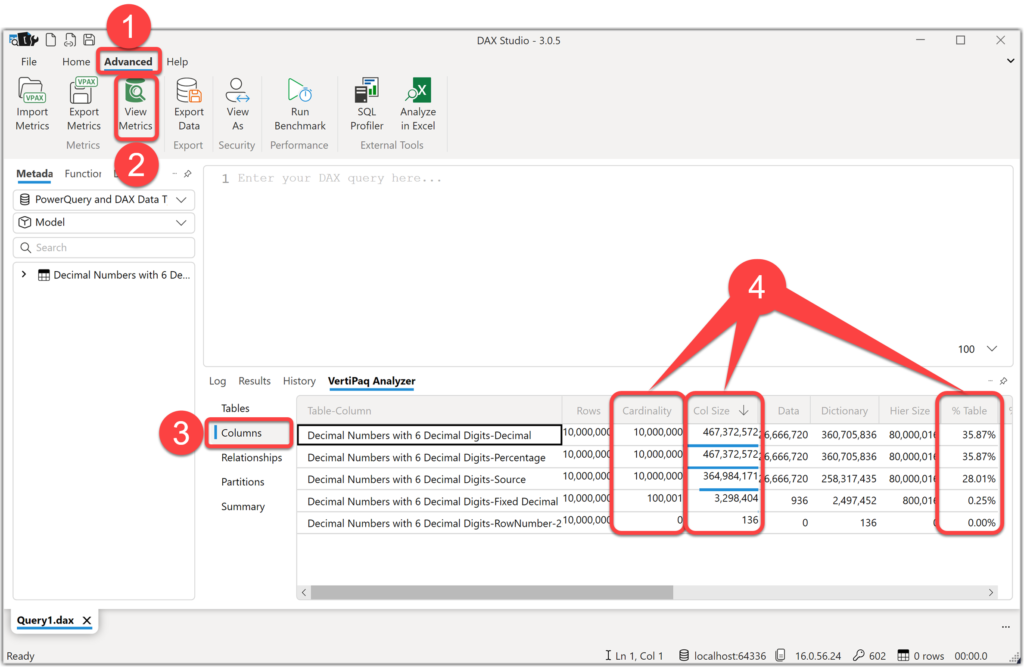Viewport: 1024px width, 667px height.
Task: Show the Partitions view
Action: click(x=242, y=481)
